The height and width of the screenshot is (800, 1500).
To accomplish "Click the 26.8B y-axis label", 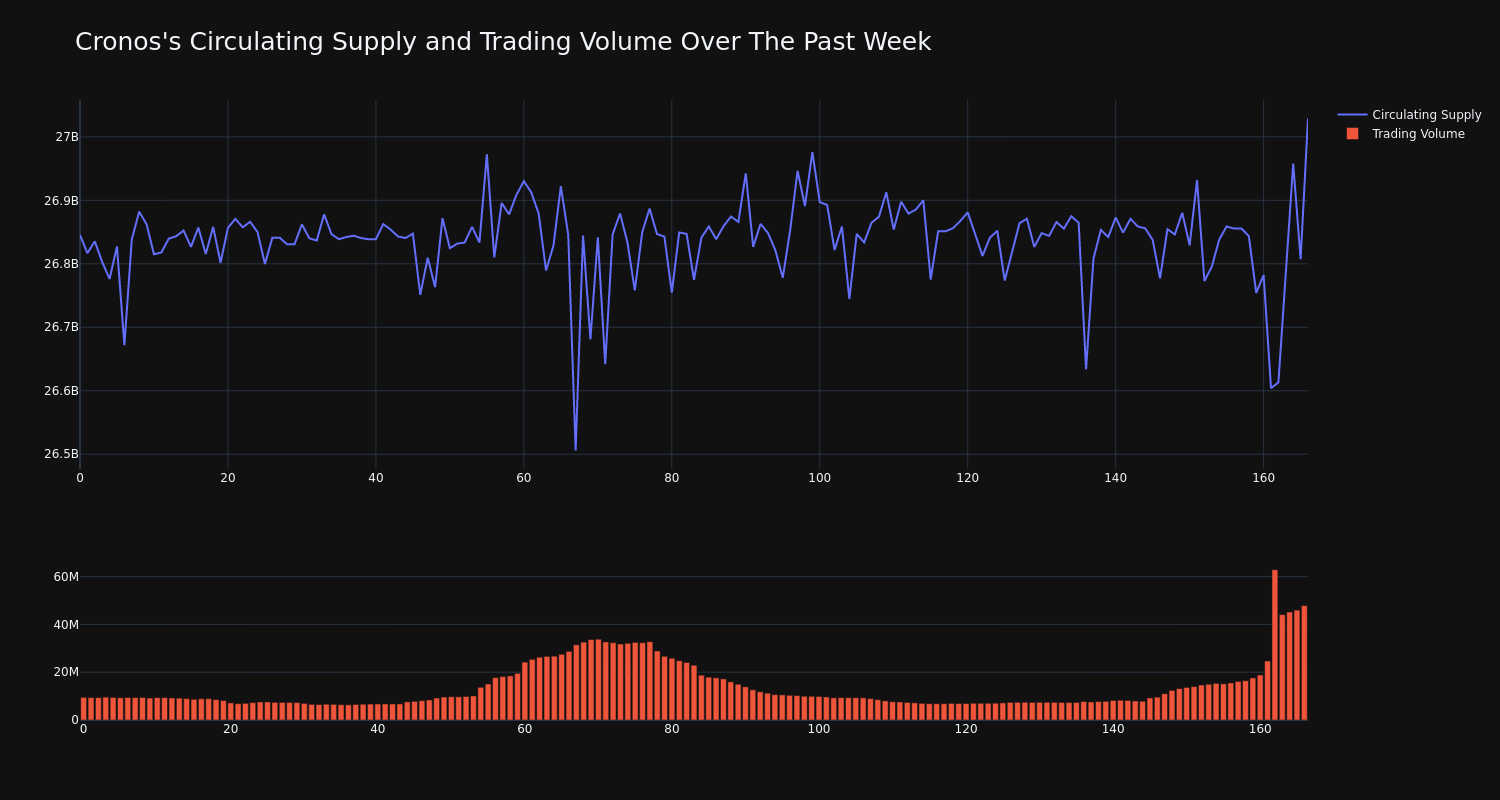I will [x=61, y=264].
